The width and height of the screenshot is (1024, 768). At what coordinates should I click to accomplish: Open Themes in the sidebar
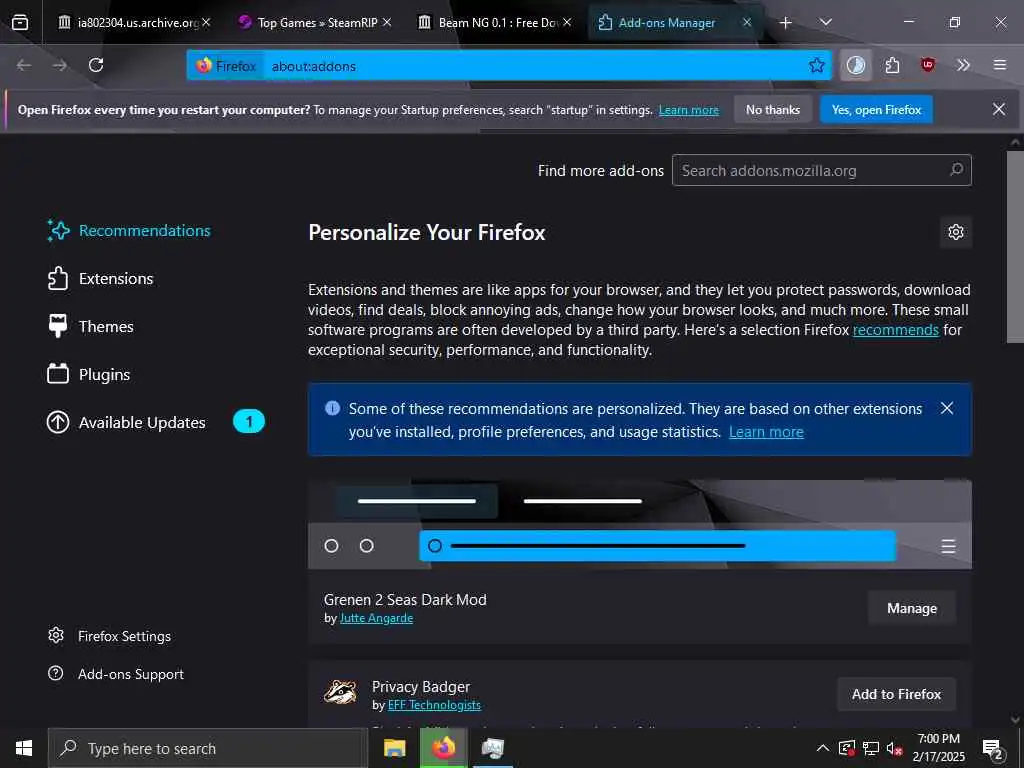(91, 327)
